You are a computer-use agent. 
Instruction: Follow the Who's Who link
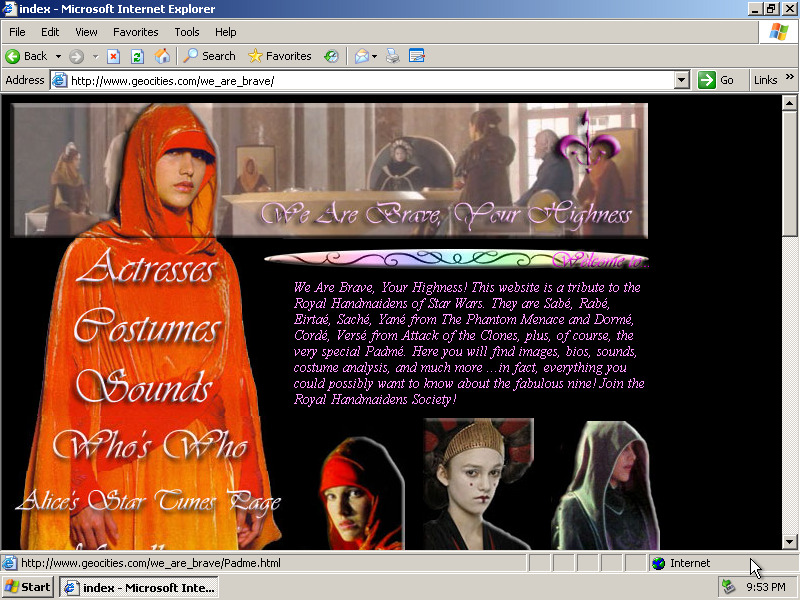[149, 446]
